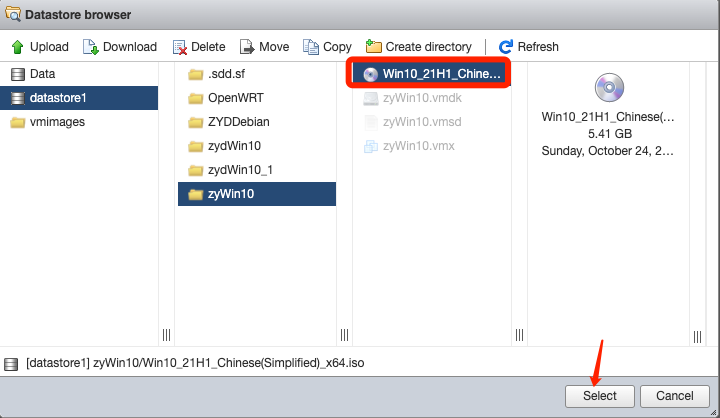Click the Delete red X icon
This screenshot has width=720, height=418.
tap(180, 47)
